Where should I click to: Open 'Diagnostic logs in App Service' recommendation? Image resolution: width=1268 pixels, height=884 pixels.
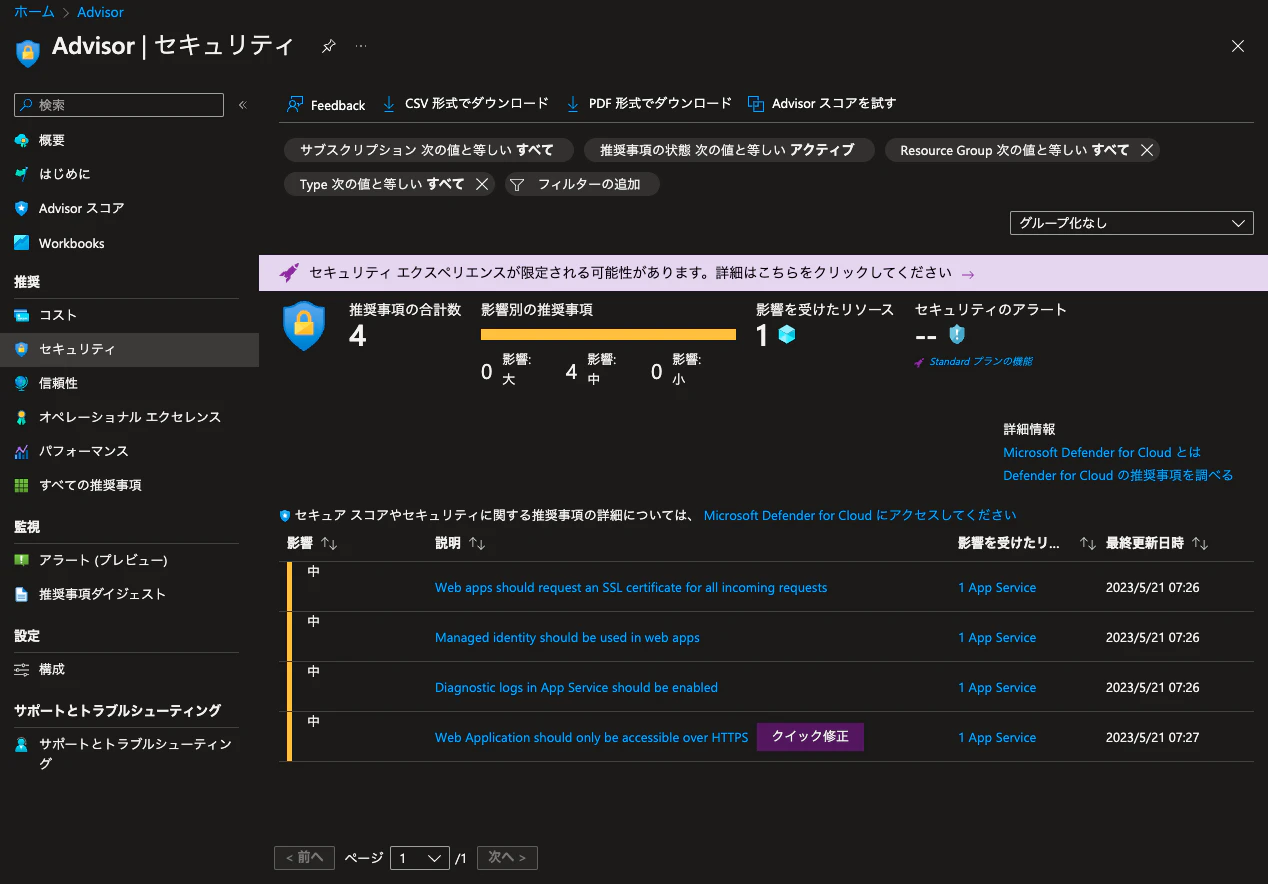click(576, 687)
